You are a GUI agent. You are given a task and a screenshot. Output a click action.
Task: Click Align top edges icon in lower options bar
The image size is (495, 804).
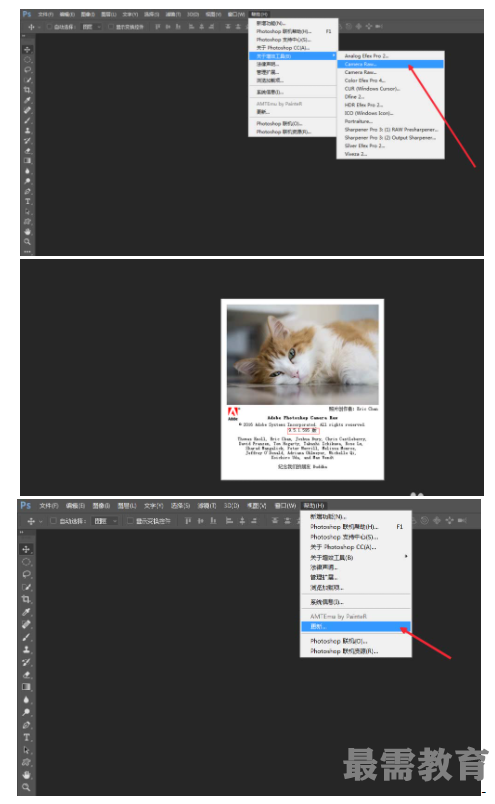coord(188,521)
